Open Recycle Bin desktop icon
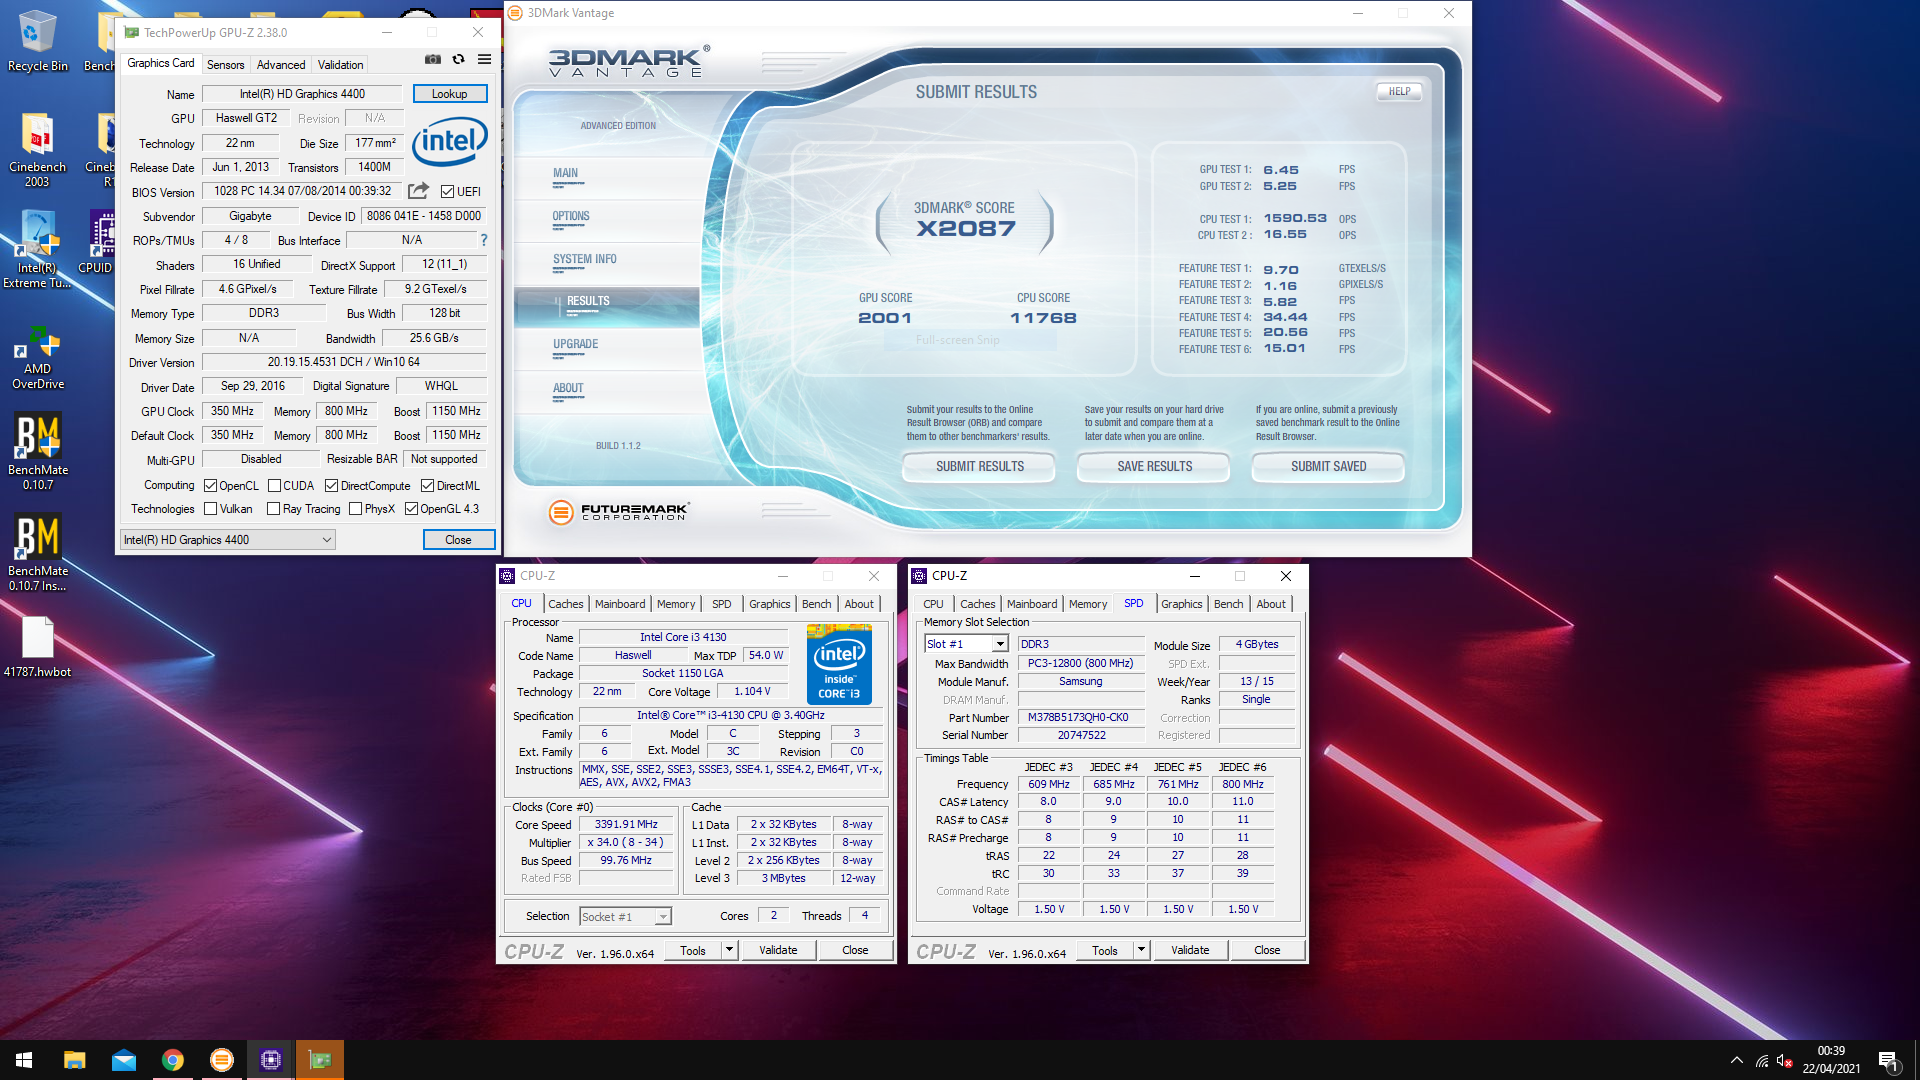 [37, 41]
